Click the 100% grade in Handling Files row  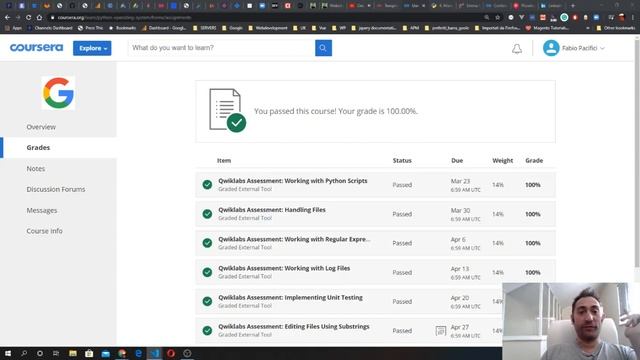point(533,214)
